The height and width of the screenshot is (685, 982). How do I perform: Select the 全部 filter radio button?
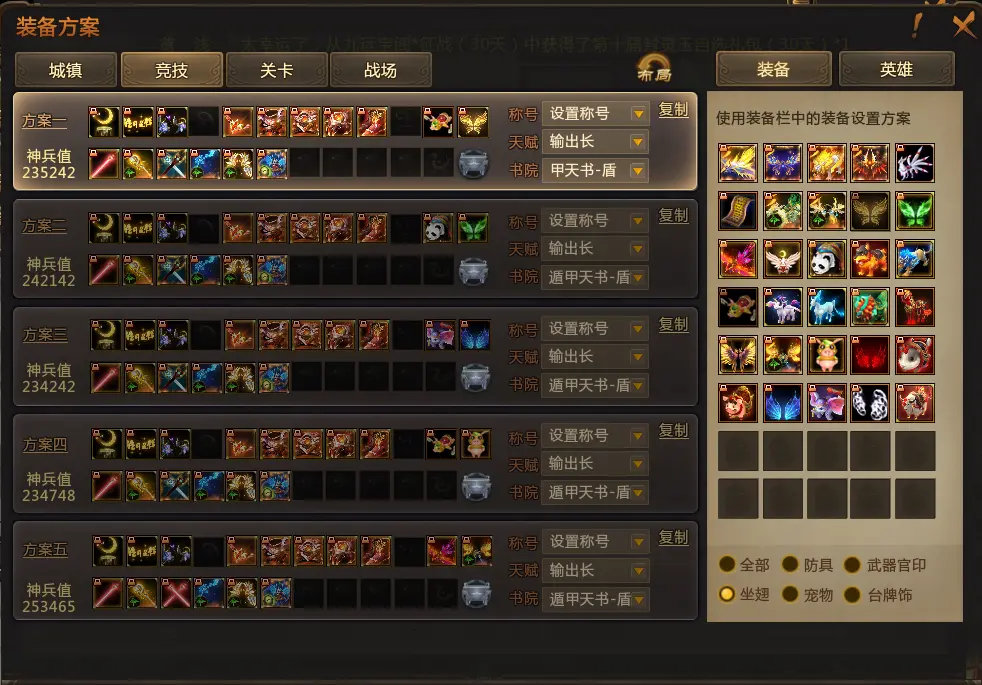point(727,564)
